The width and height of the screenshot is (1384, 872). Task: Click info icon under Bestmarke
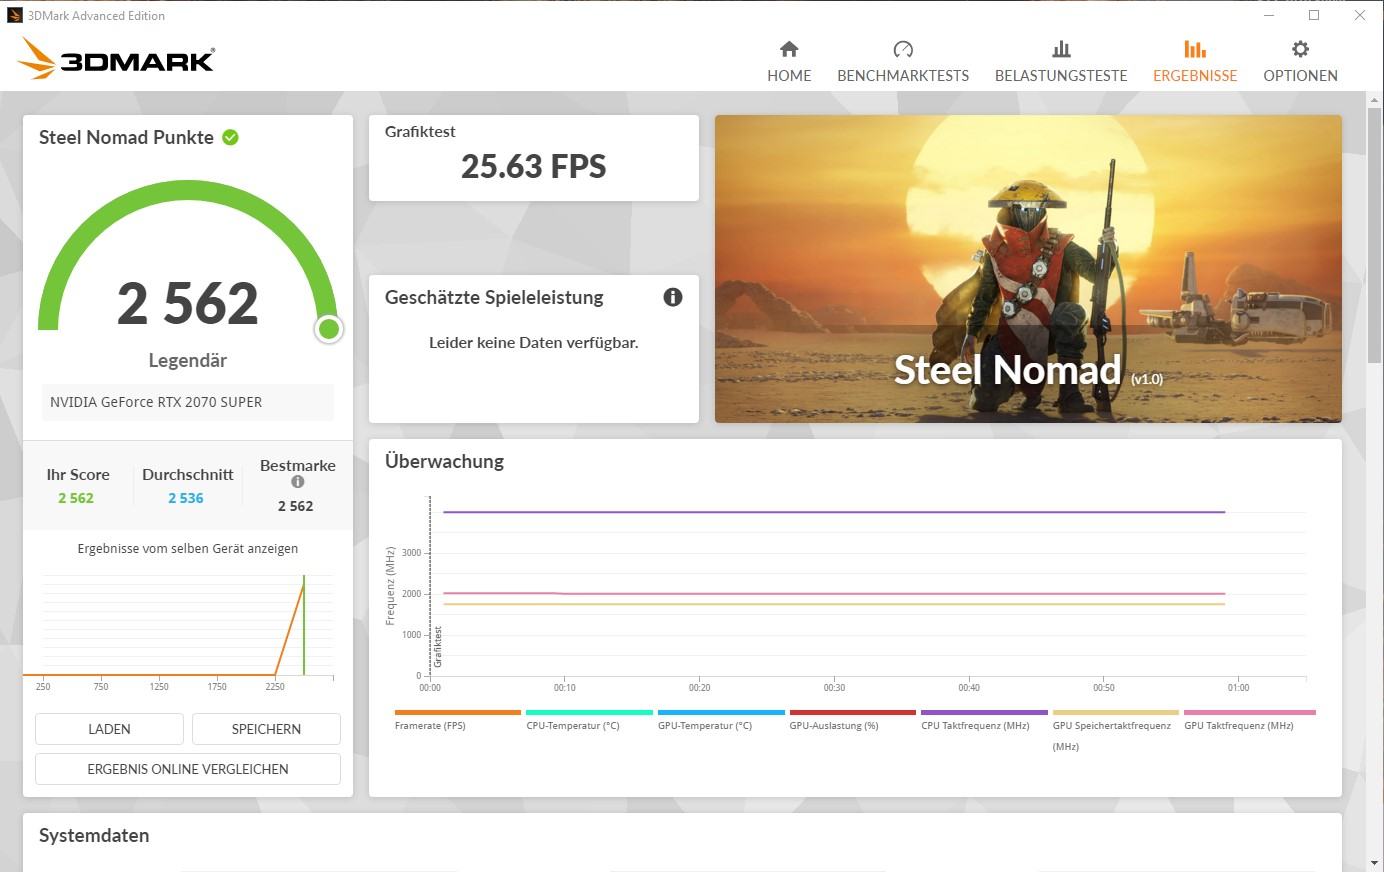pyautogui.click(x=297, y=482)
